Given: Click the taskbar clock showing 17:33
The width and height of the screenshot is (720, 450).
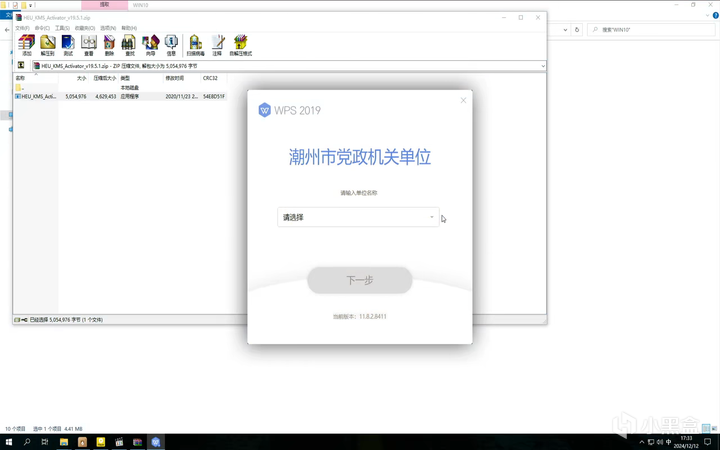Looking at the screenshot, I should click(x=686, y=442).
